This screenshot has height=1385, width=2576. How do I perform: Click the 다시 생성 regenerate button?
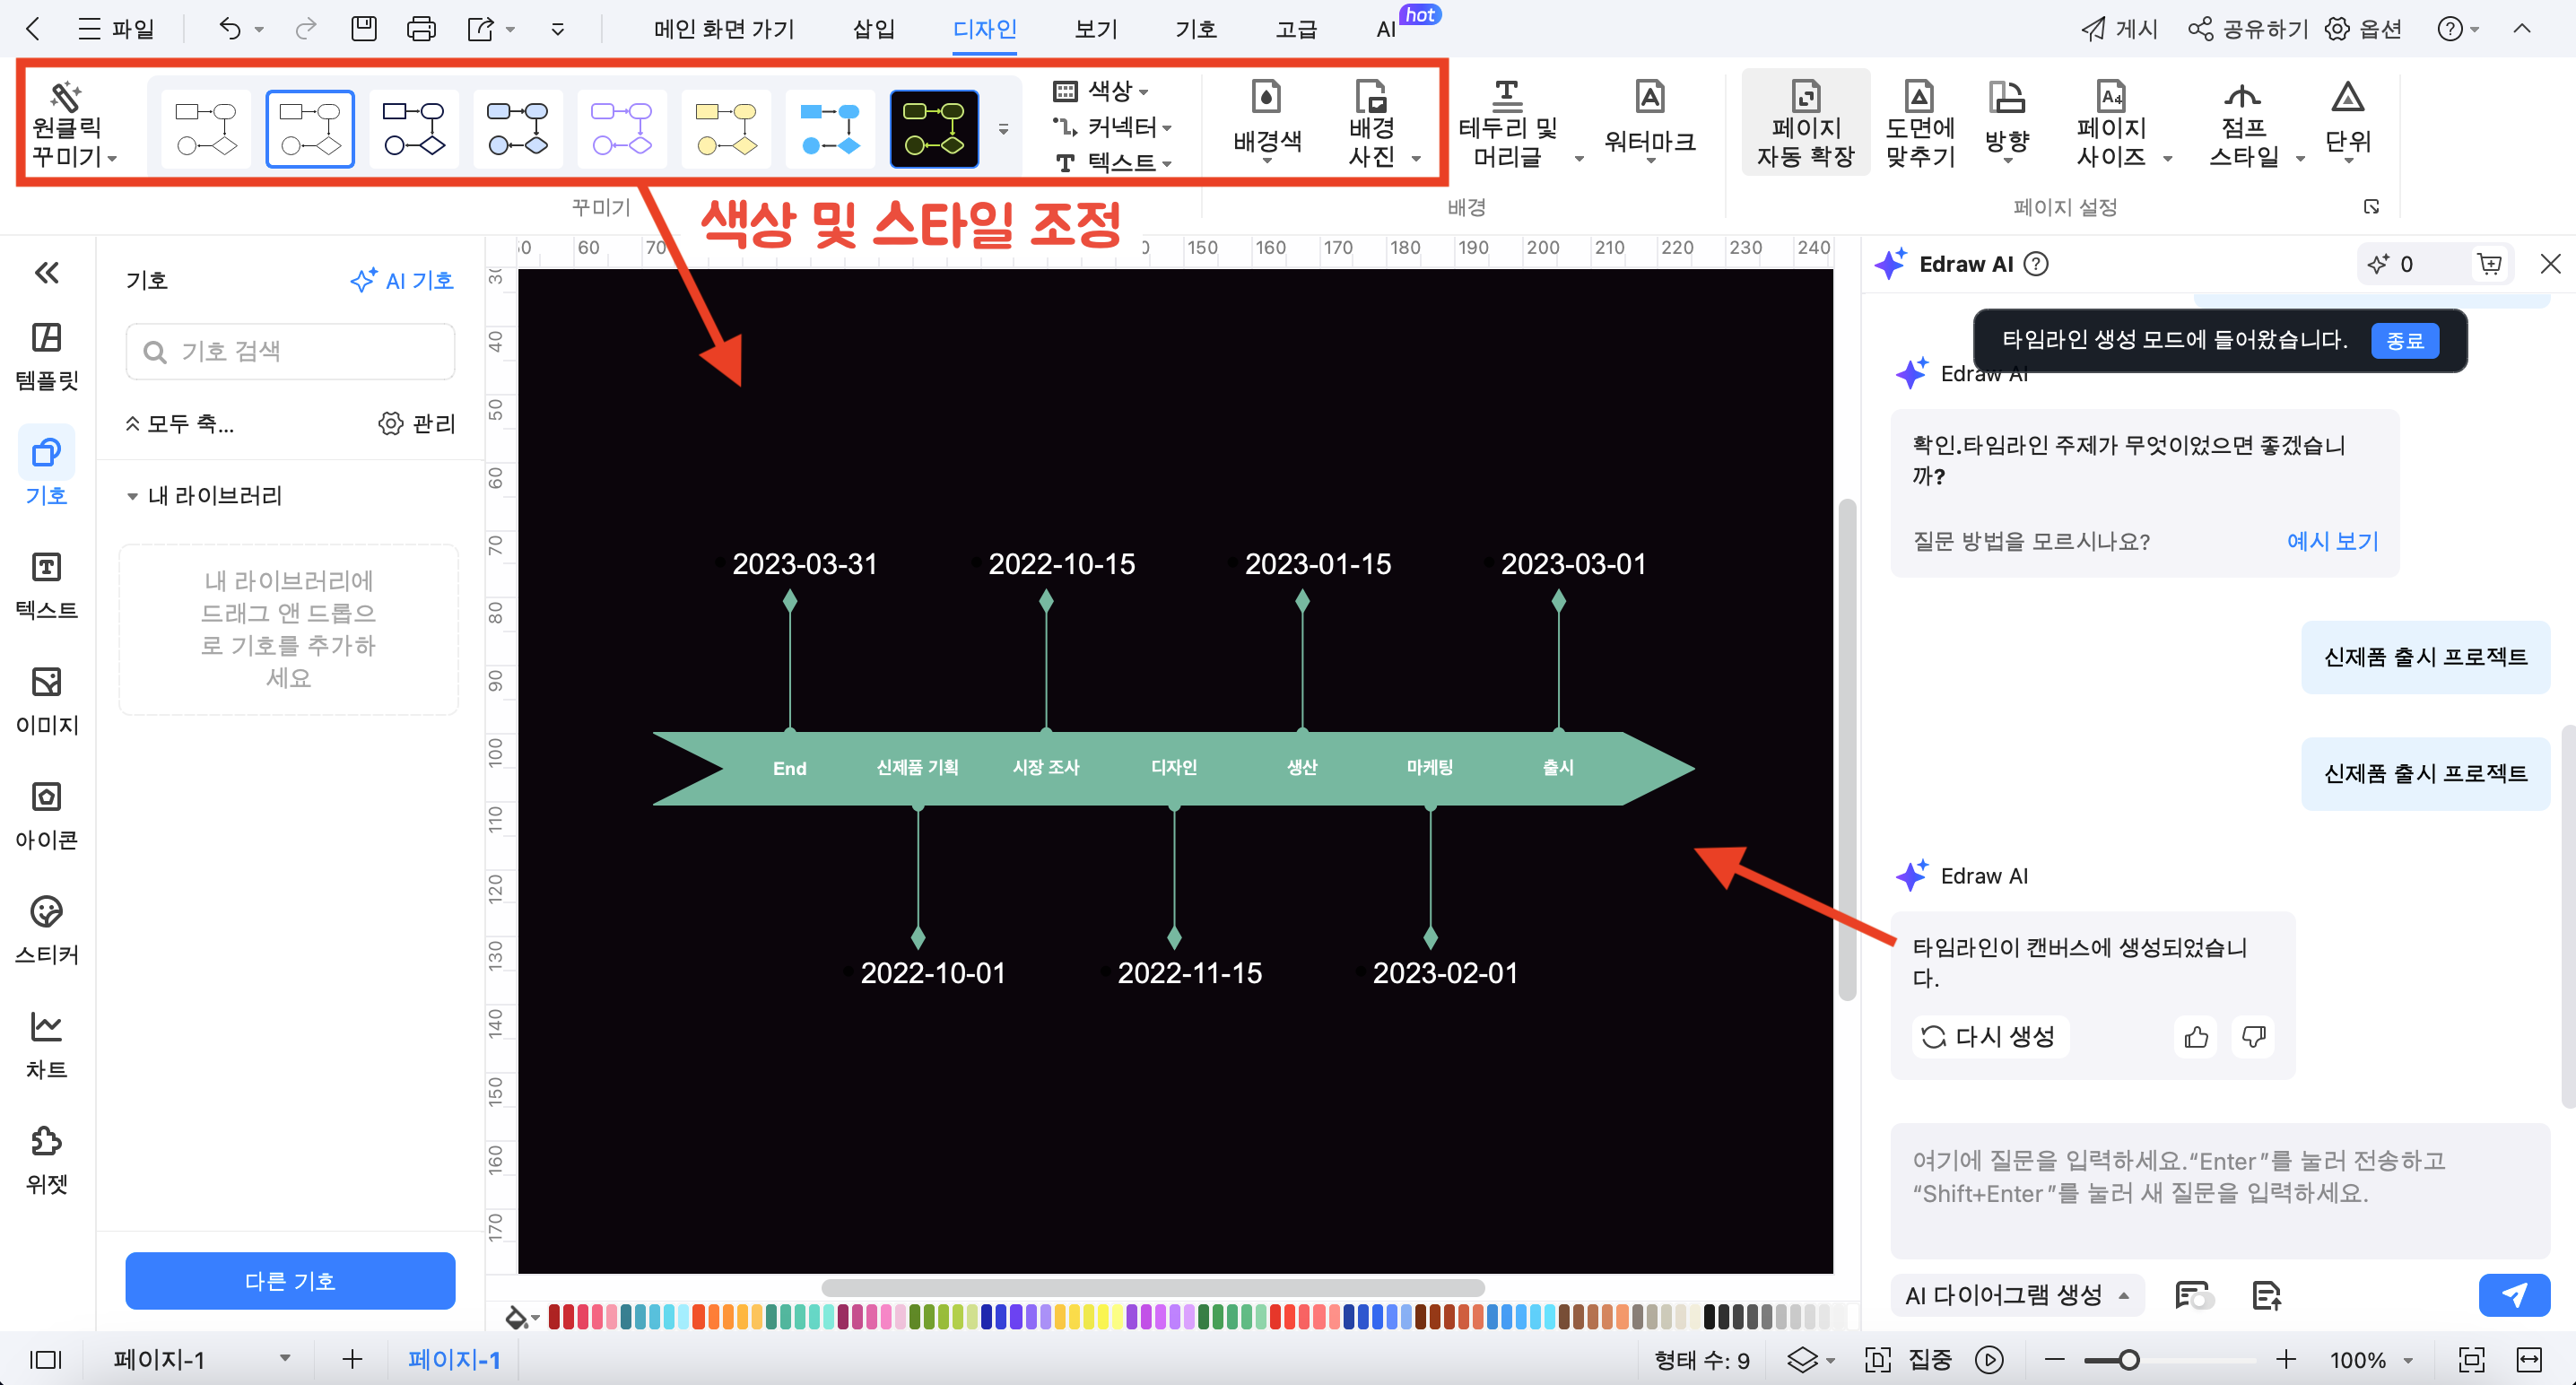coord(1990,1036)
